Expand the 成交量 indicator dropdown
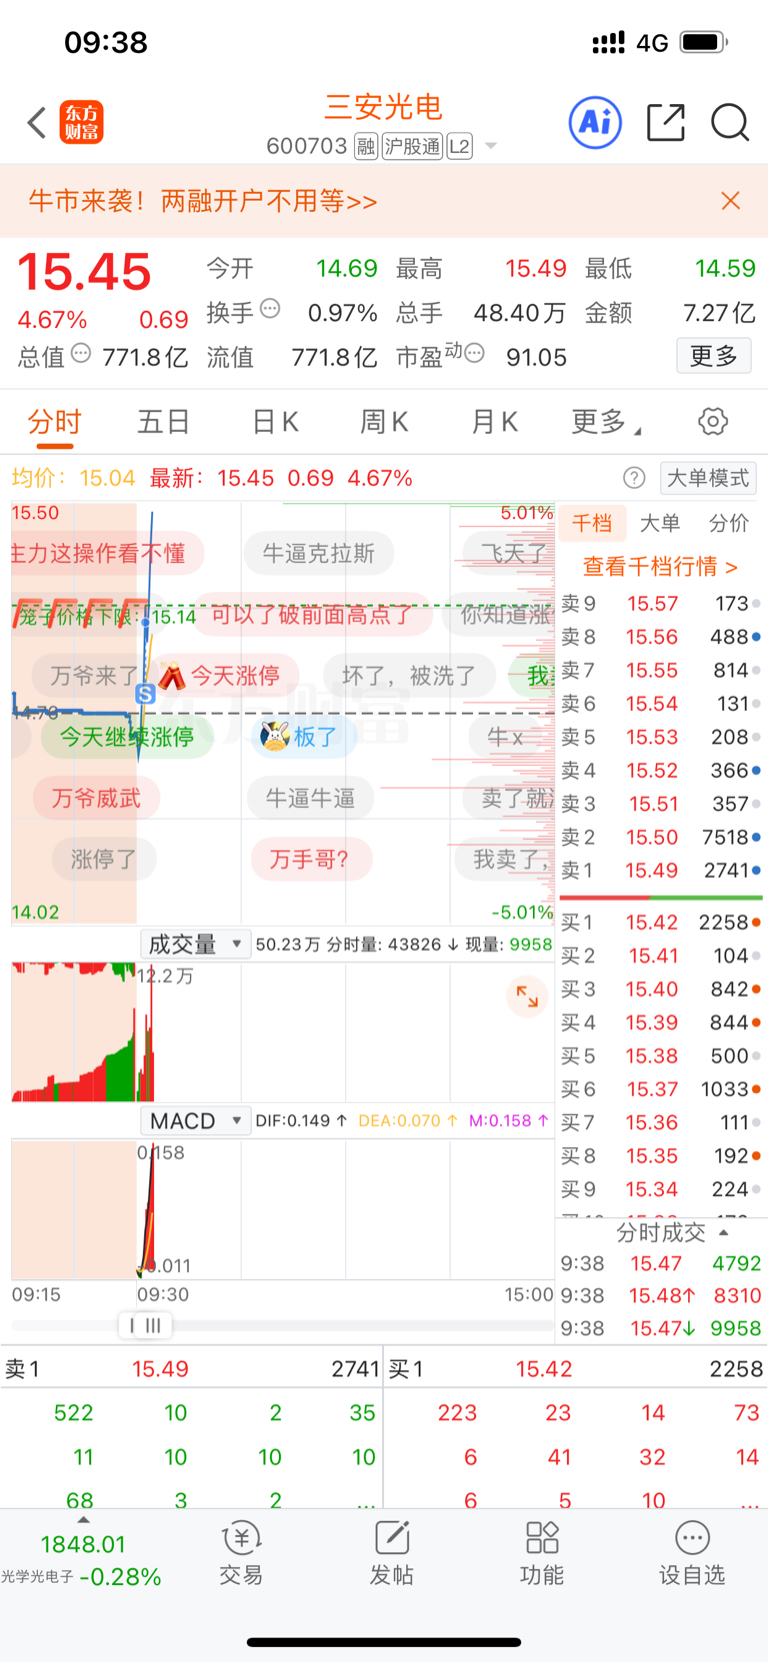The image size is (768, 1663). tap(194, 944)
